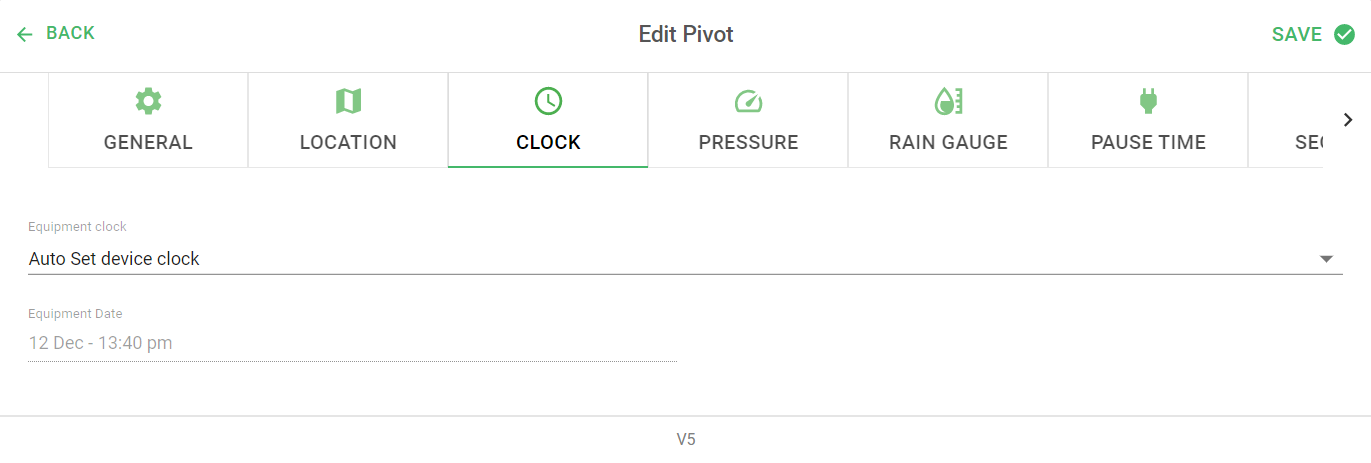Click the speedometer pressure gauge icon

pyautogui.click(x=748, y=101)
